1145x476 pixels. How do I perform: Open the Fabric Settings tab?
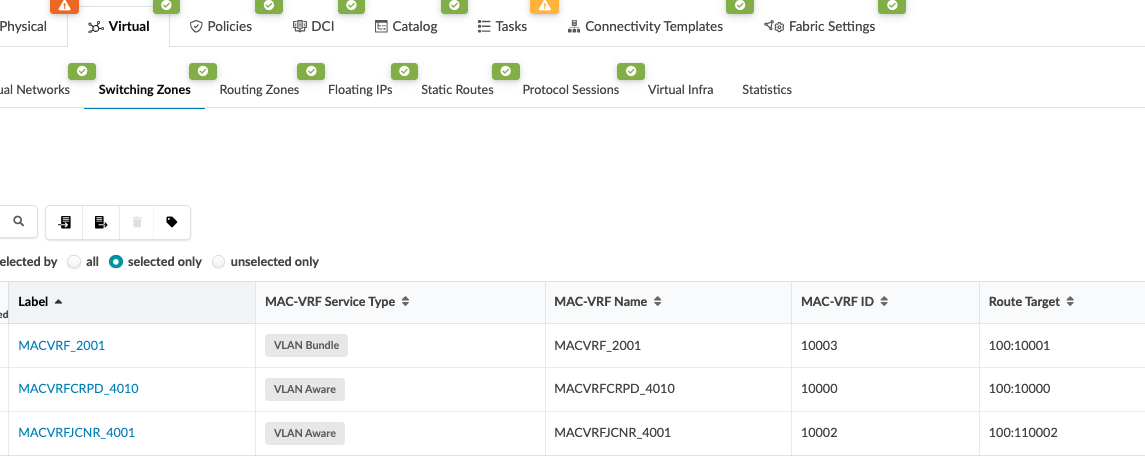819,26
